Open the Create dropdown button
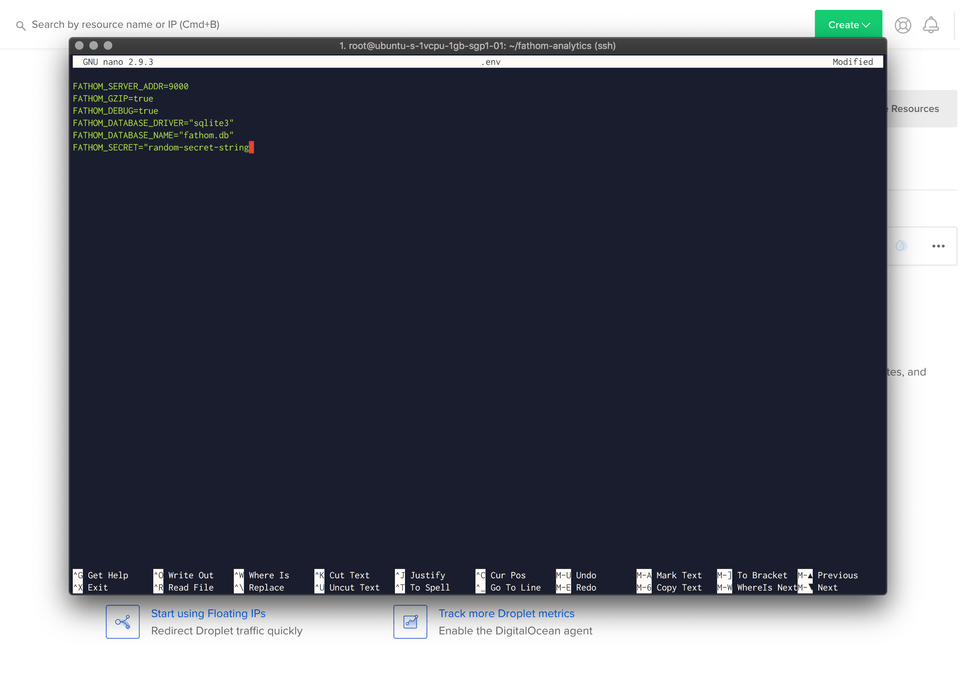The height and width of the screenshot is (679, 960). pos(848,24)
